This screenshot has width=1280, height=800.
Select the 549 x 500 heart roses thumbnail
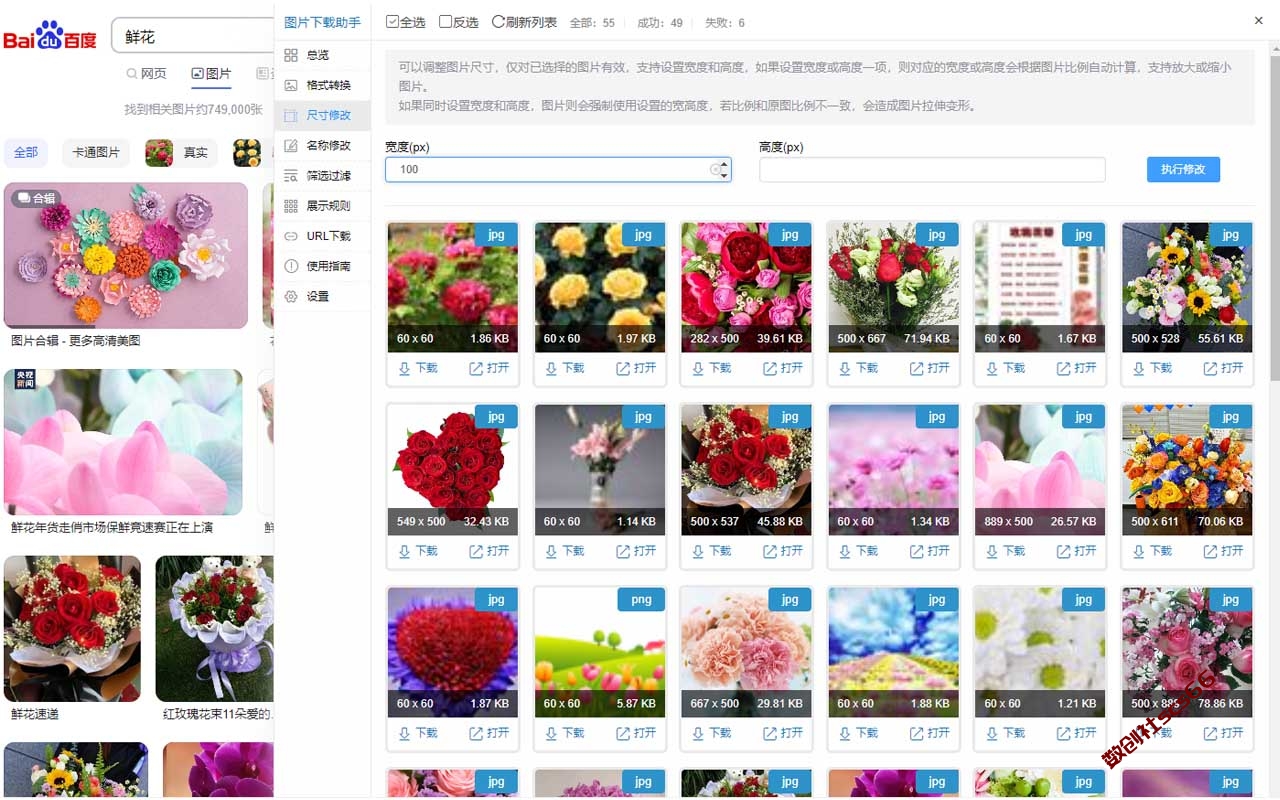[x=453, y=470]
